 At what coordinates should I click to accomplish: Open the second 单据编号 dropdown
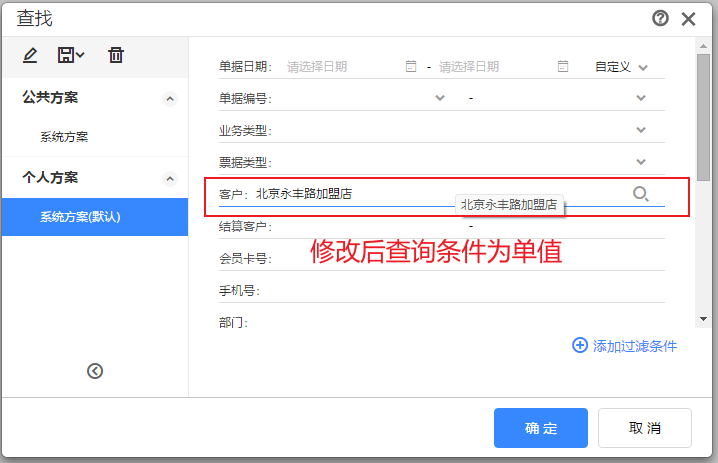pos(641,98)
